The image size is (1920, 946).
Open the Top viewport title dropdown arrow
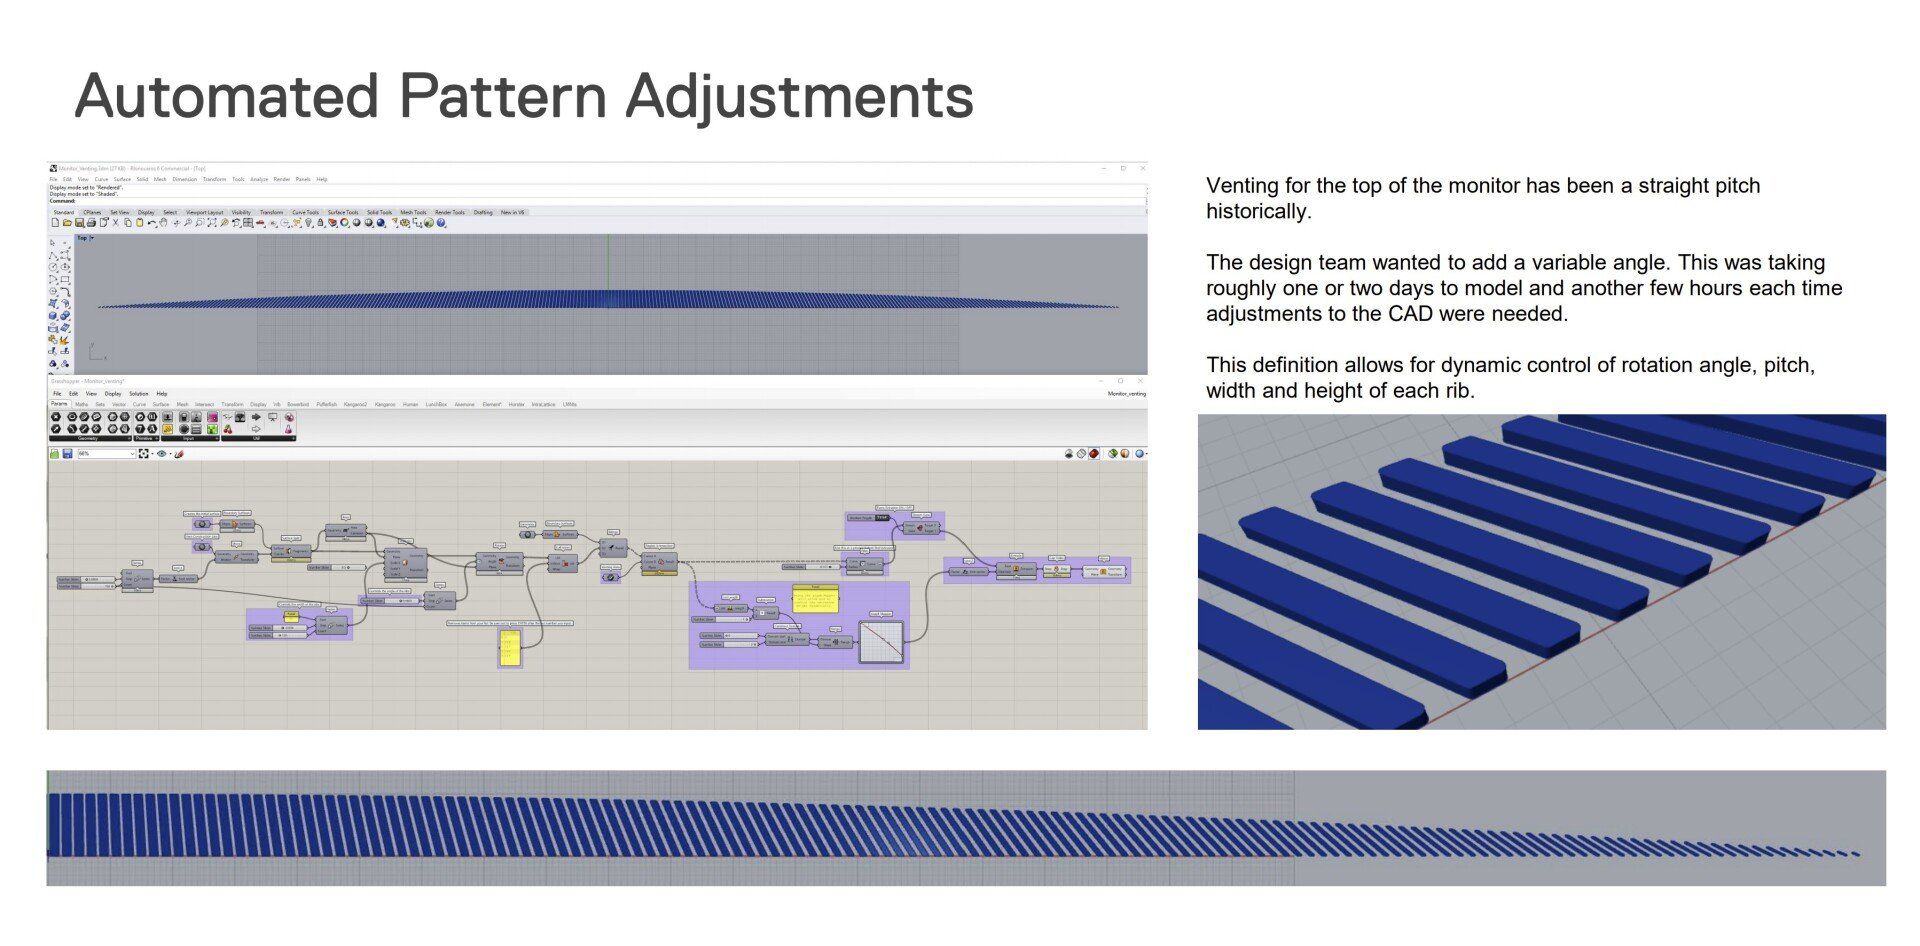[x=92, y=238]
